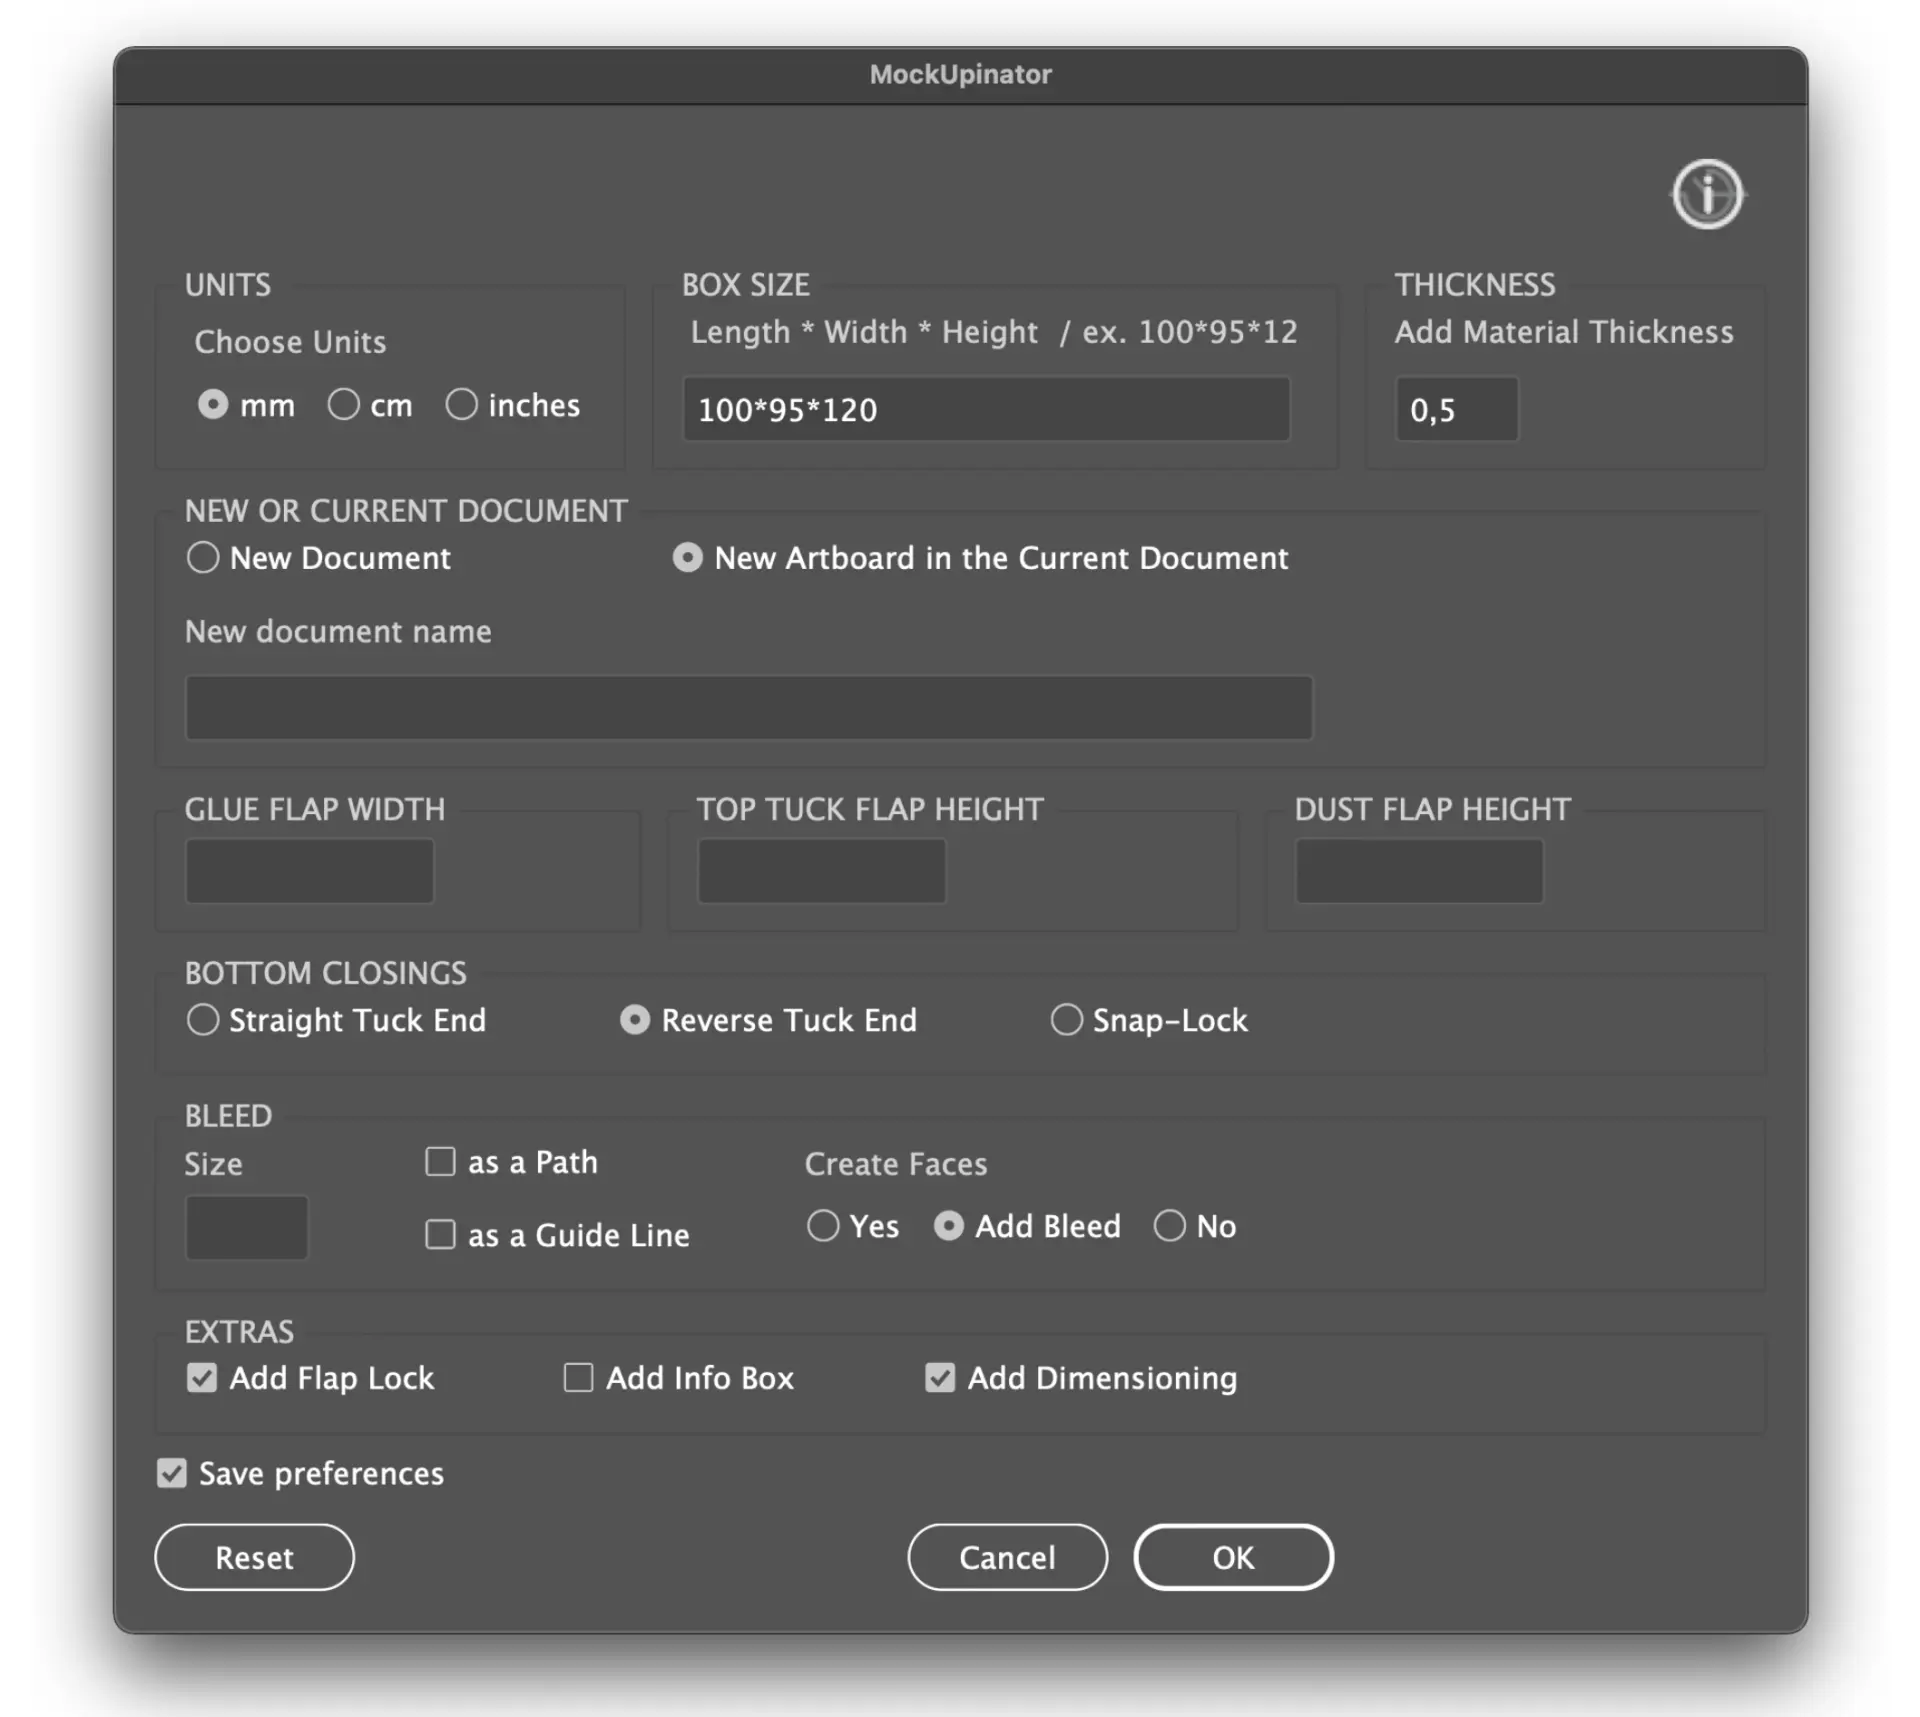Click the Bleed Size field
This screenshot has width=1920, height=1717.
pyautogui.click(x=247, y=1227)
